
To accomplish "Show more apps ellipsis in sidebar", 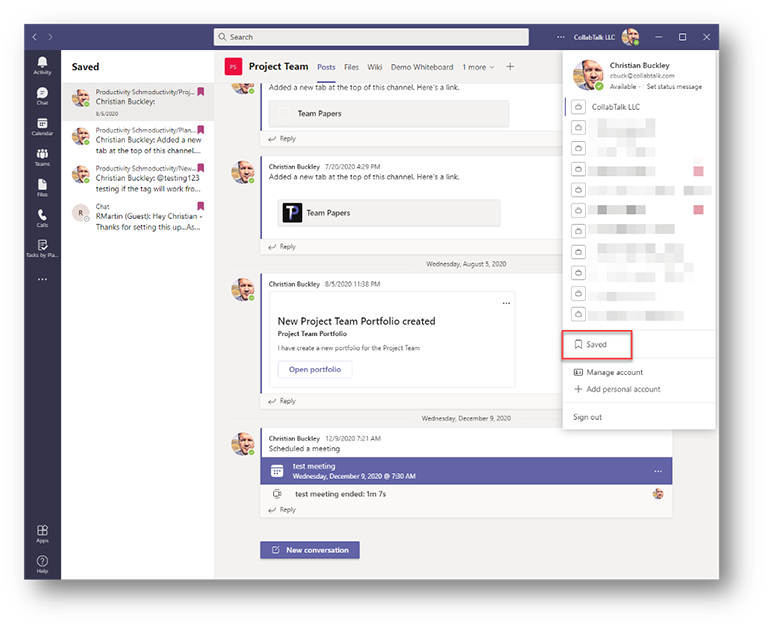I will click(x=42, y=279).
